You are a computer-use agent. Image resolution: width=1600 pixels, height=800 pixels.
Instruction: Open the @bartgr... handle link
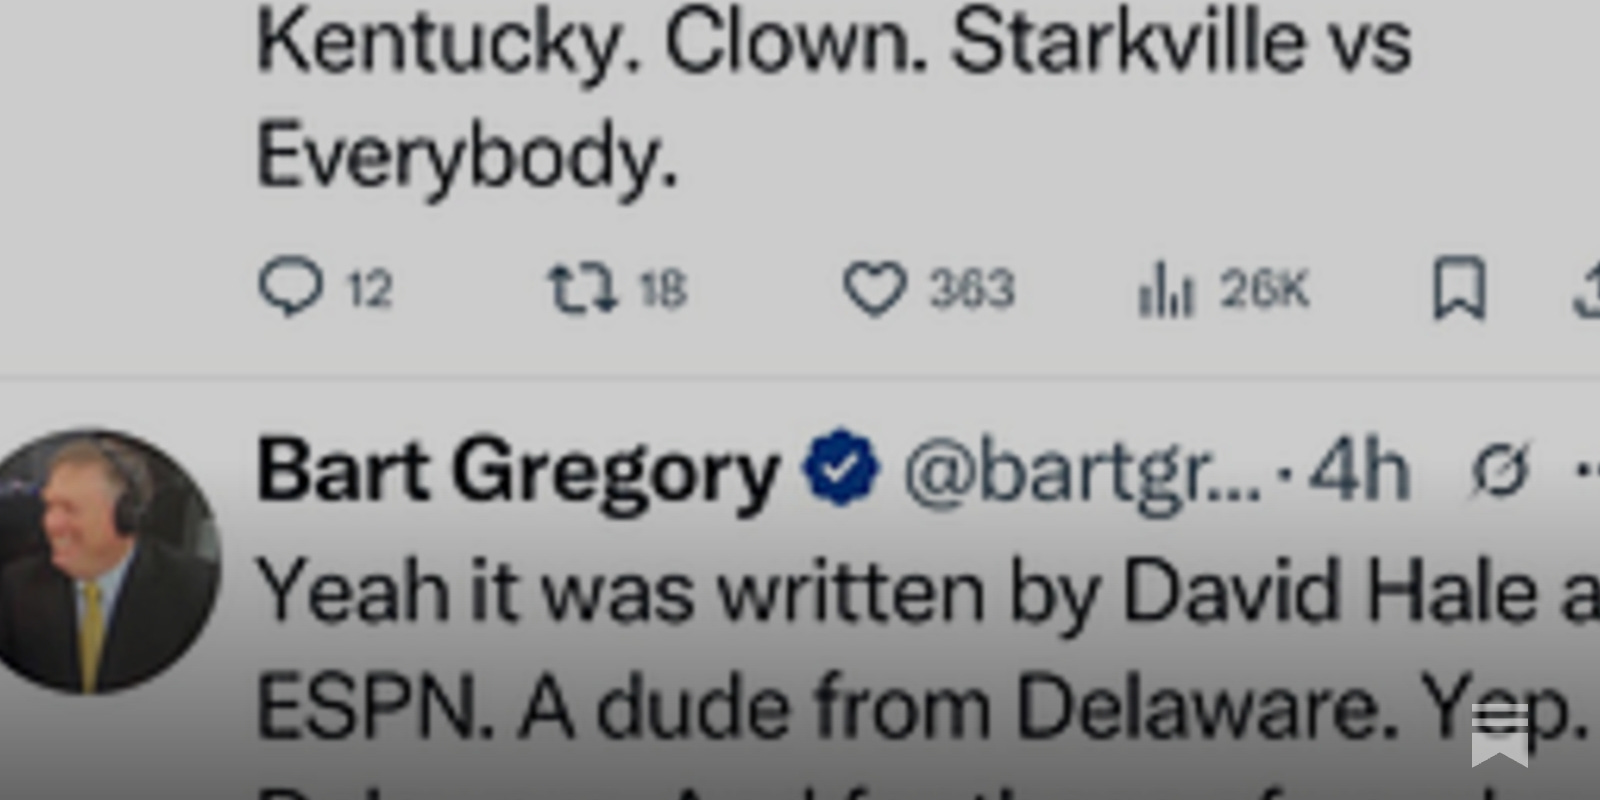[x=1084, y=470]
